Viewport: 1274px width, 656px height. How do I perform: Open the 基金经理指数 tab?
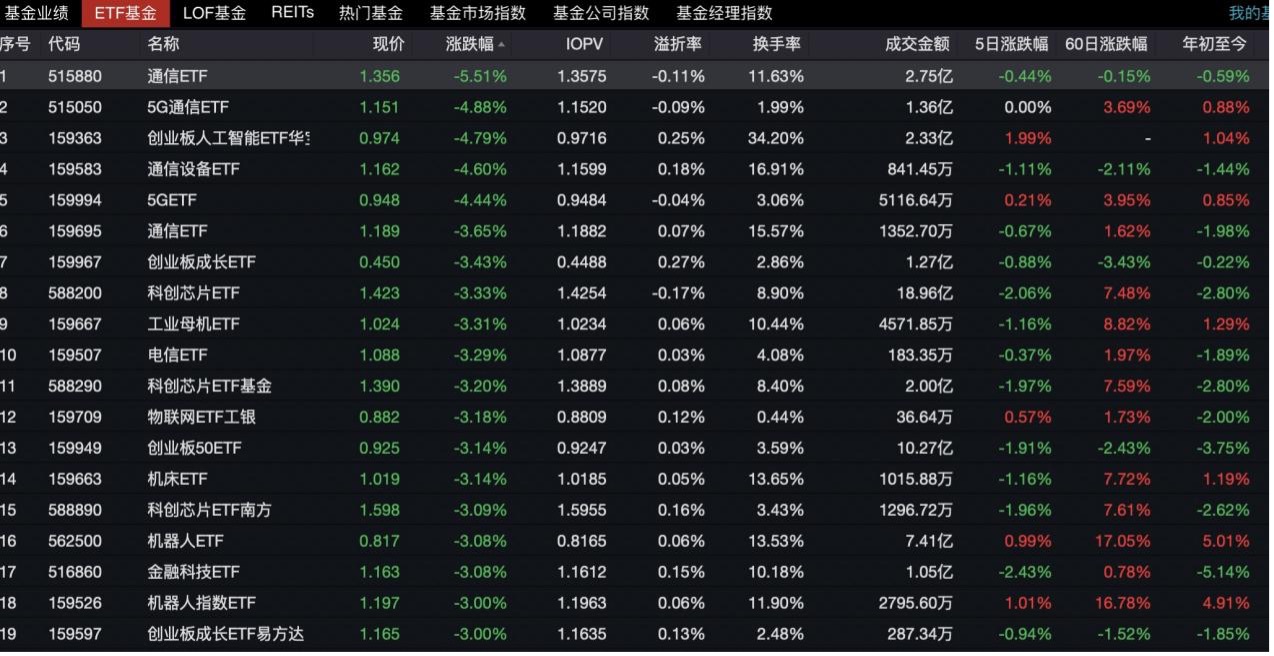pos(724,13)
